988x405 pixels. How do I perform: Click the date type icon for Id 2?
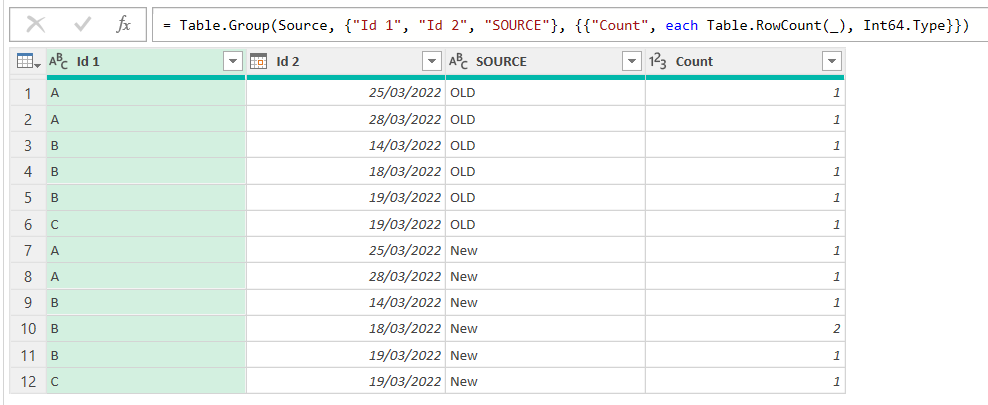[258, 62]
